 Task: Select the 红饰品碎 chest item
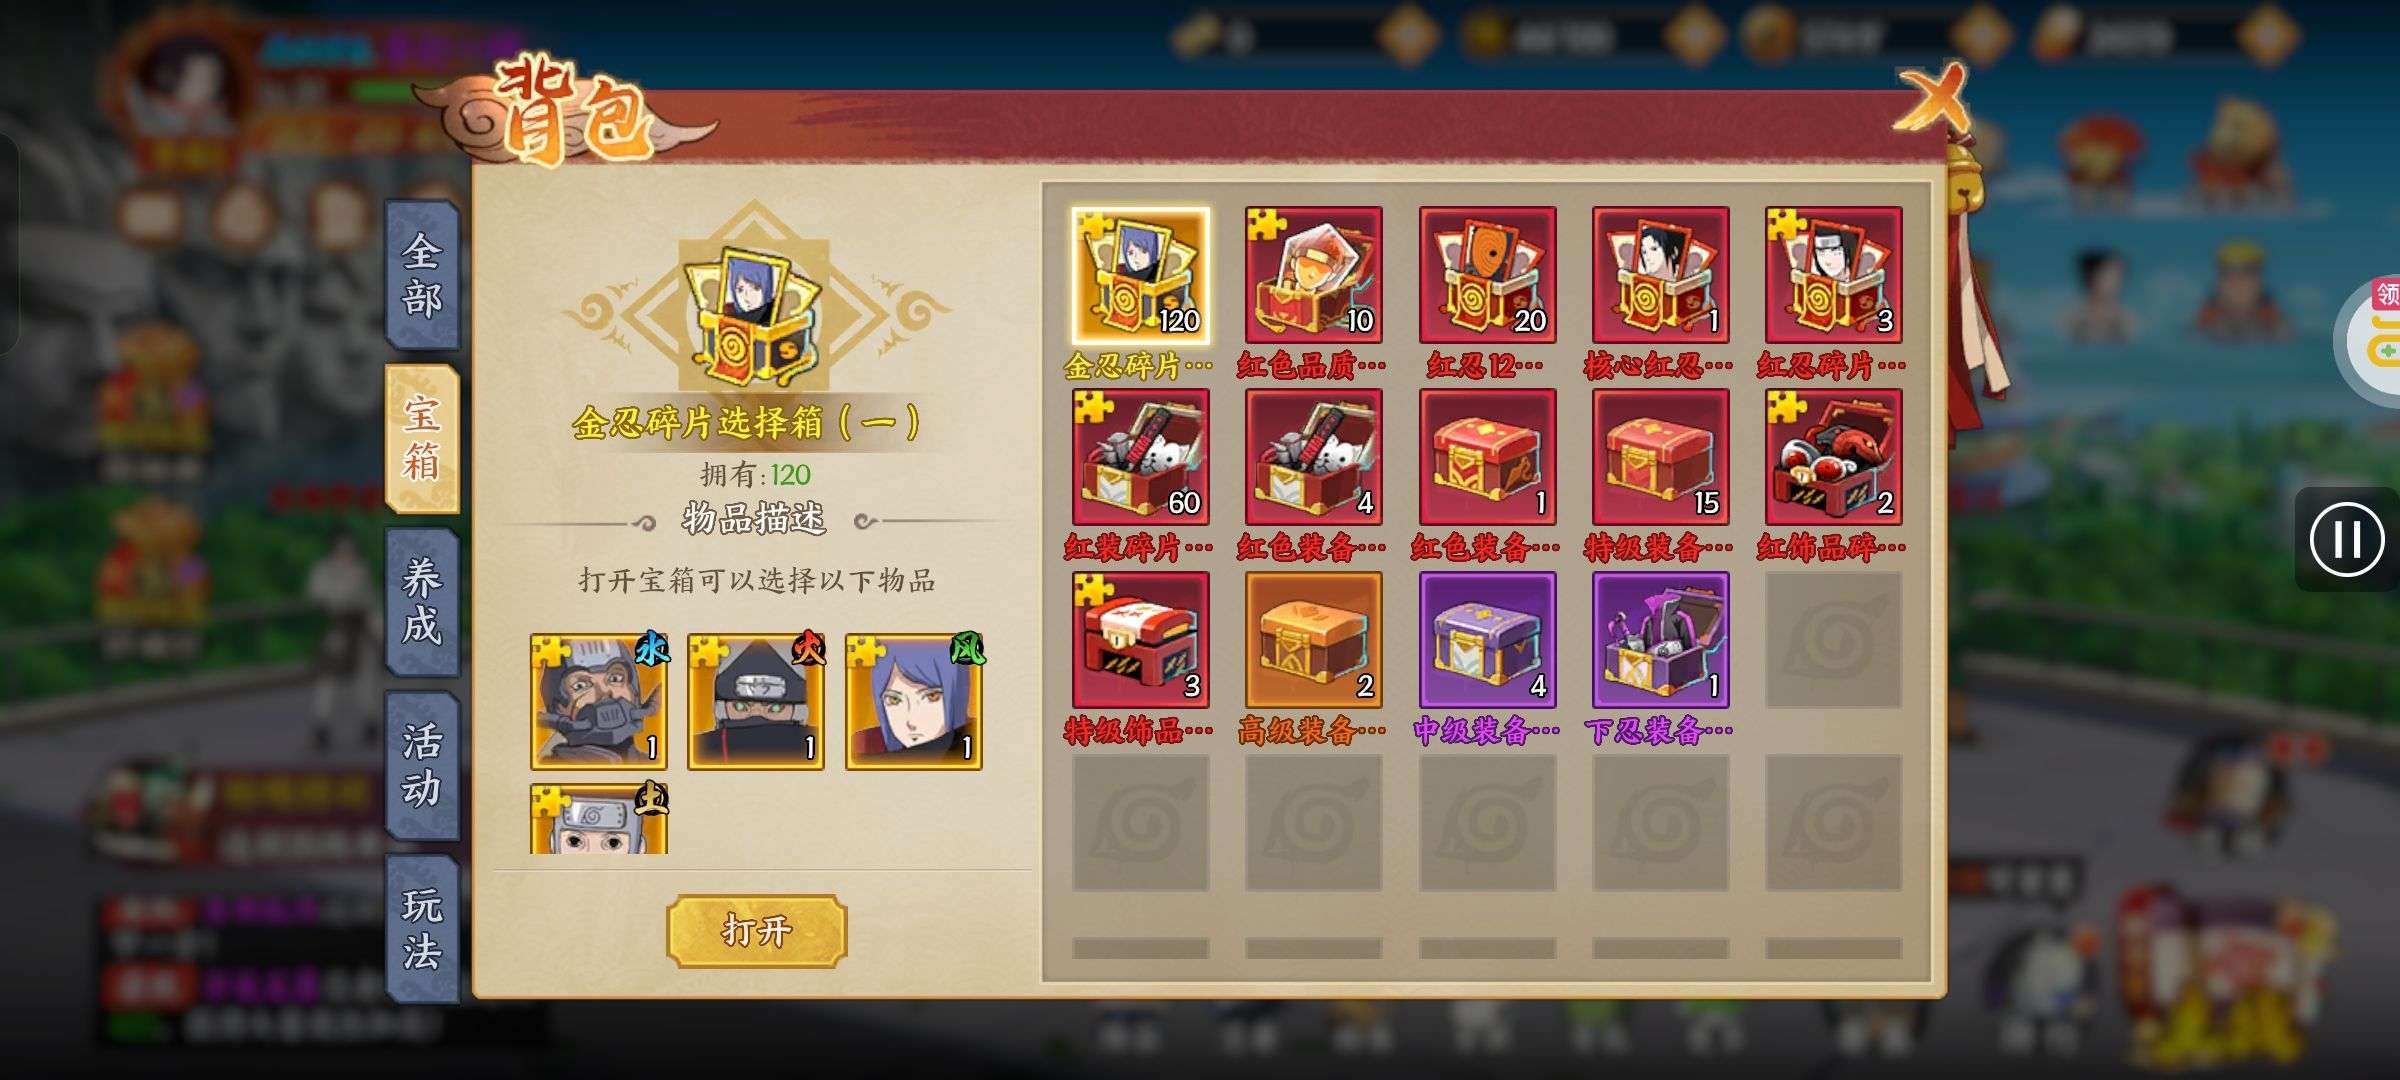point(1833,457)
